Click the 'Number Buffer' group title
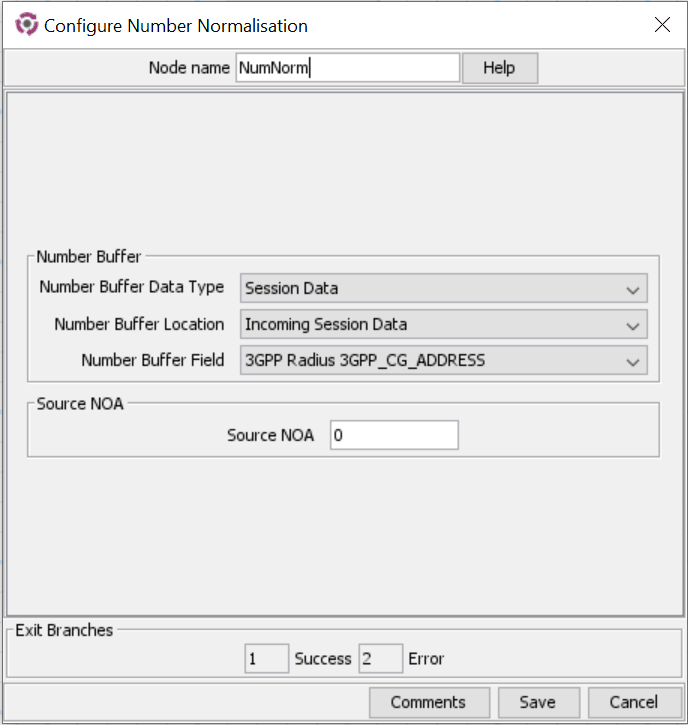Viewport: 688px width, 725px height. click(x=88, y=257)
